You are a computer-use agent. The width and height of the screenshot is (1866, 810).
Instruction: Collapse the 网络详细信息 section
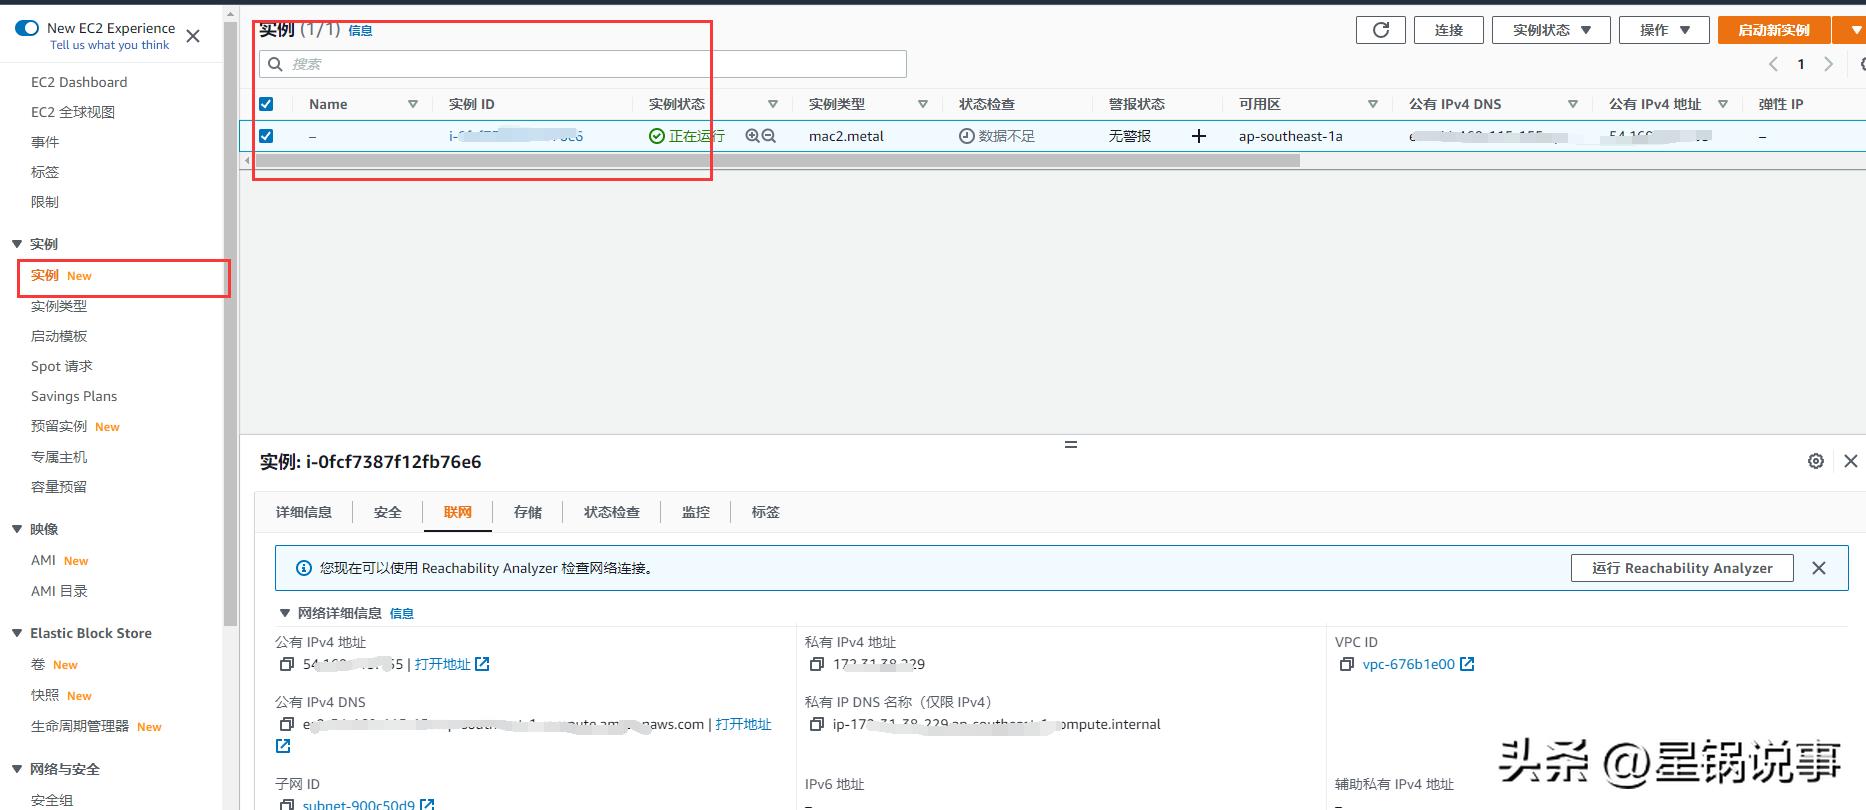(x=284, y=613)
